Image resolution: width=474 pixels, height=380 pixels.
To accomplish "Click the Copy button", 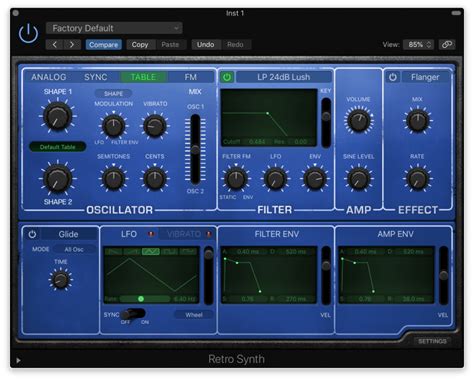I will point(140,44).
